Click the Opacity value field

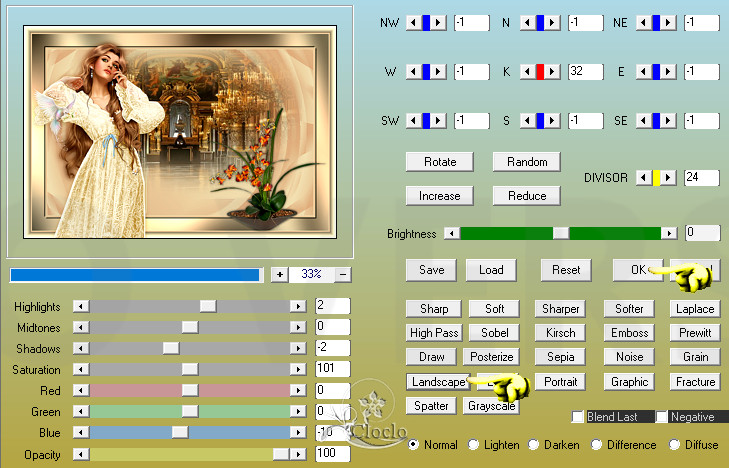(332, 453)
